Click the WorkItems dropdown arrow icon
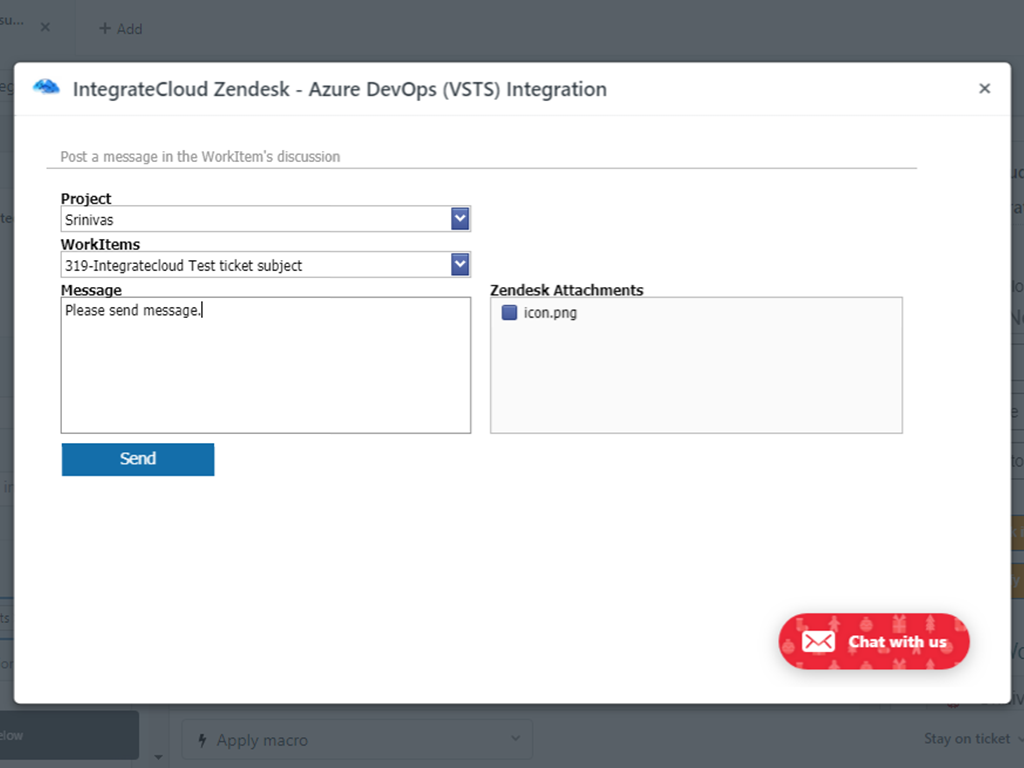Viewport: 1024px width, 768px height. 459,264
